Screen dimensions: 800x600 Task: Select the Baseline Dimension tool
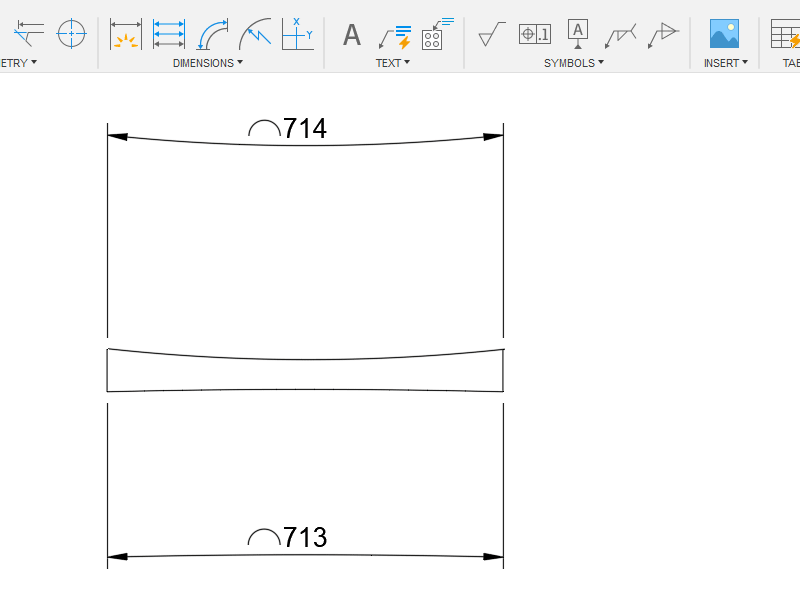pyautogui.click(x=169, y=34)
